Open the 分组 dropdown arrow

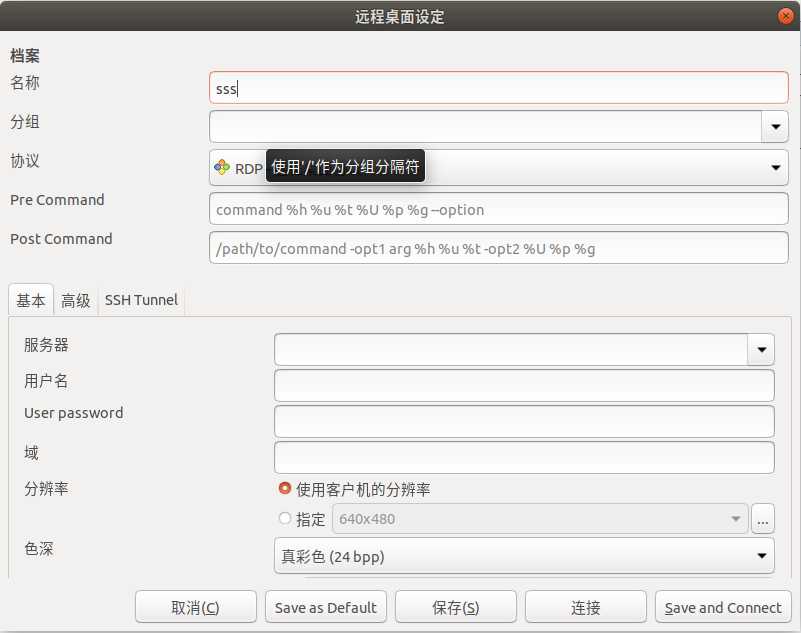tap(775, 126)
